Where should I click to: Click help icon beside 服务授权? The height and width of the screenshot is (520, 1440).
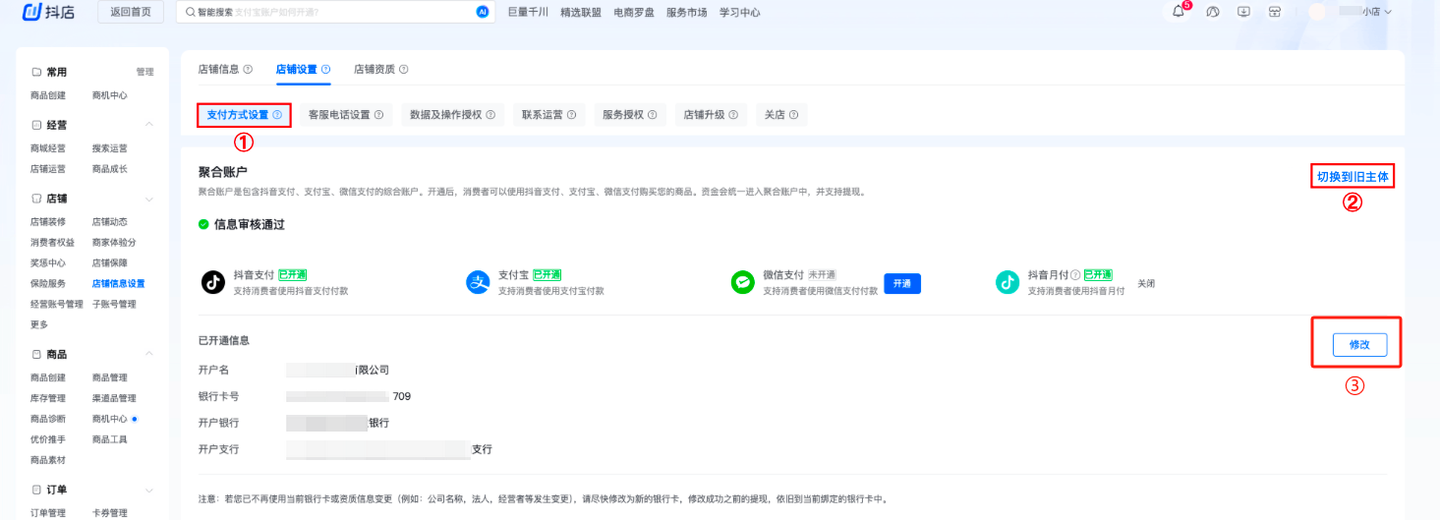(x=652, y=115)
